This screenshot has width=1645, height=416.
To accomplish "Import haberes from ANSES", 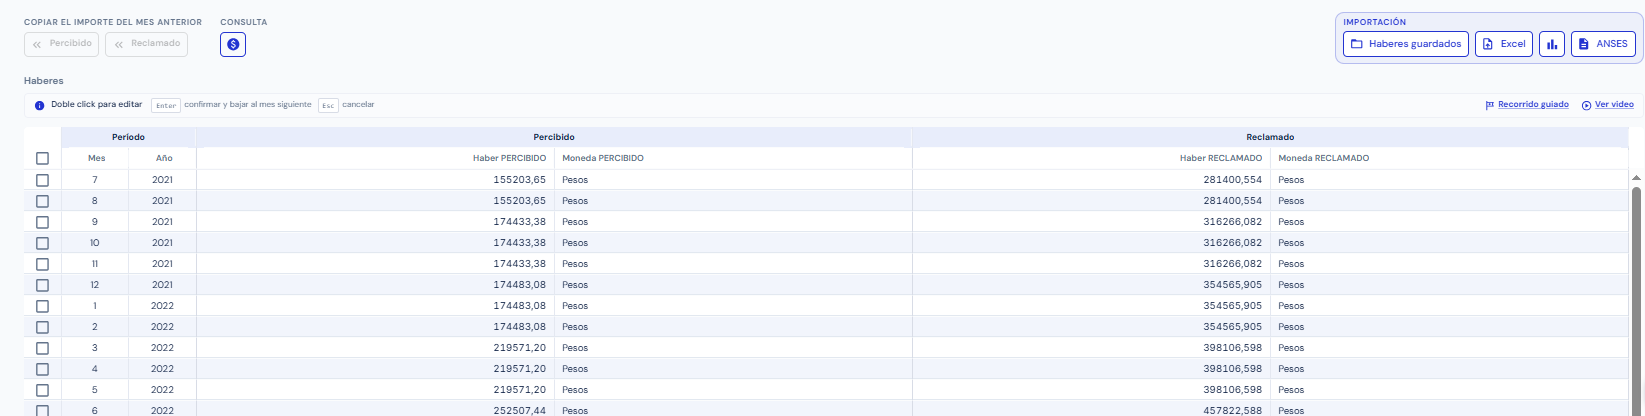I will 1603,44.
